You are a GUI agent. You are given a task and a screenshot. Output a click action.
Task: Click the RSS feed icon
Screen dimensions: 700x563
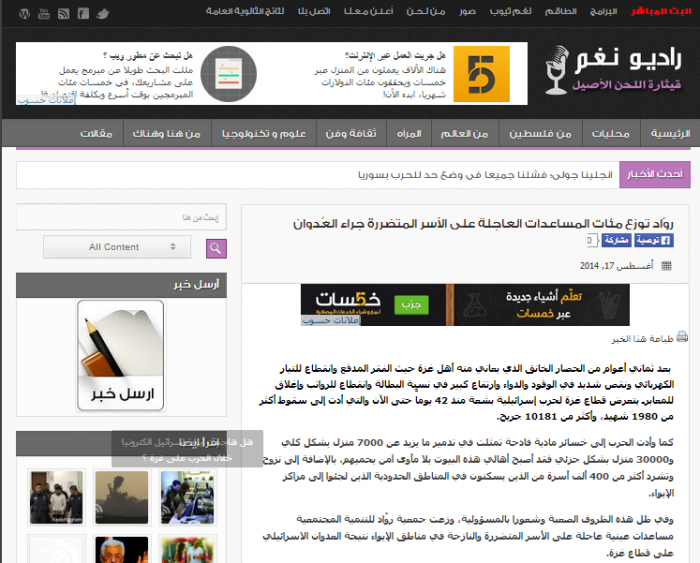[63, 13]
